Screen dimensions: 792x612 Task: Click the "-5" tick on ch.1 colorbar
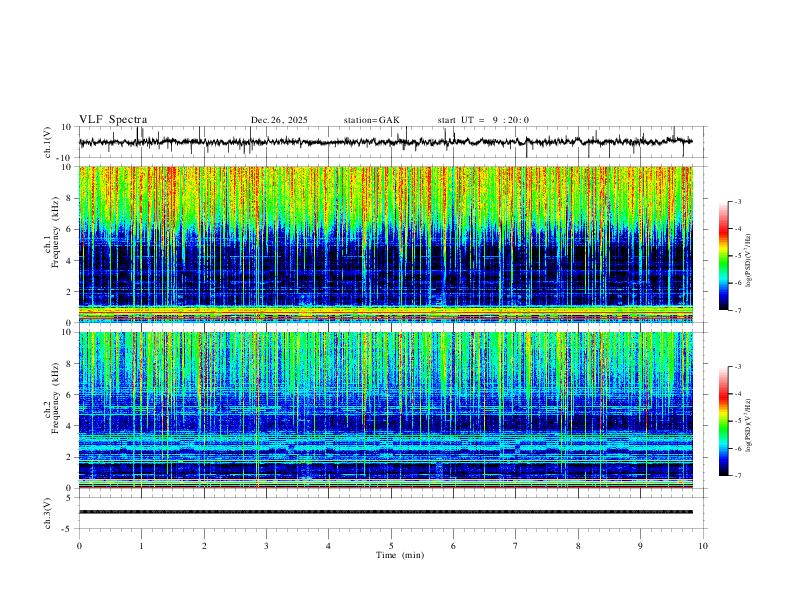click(x=737, y=256)
